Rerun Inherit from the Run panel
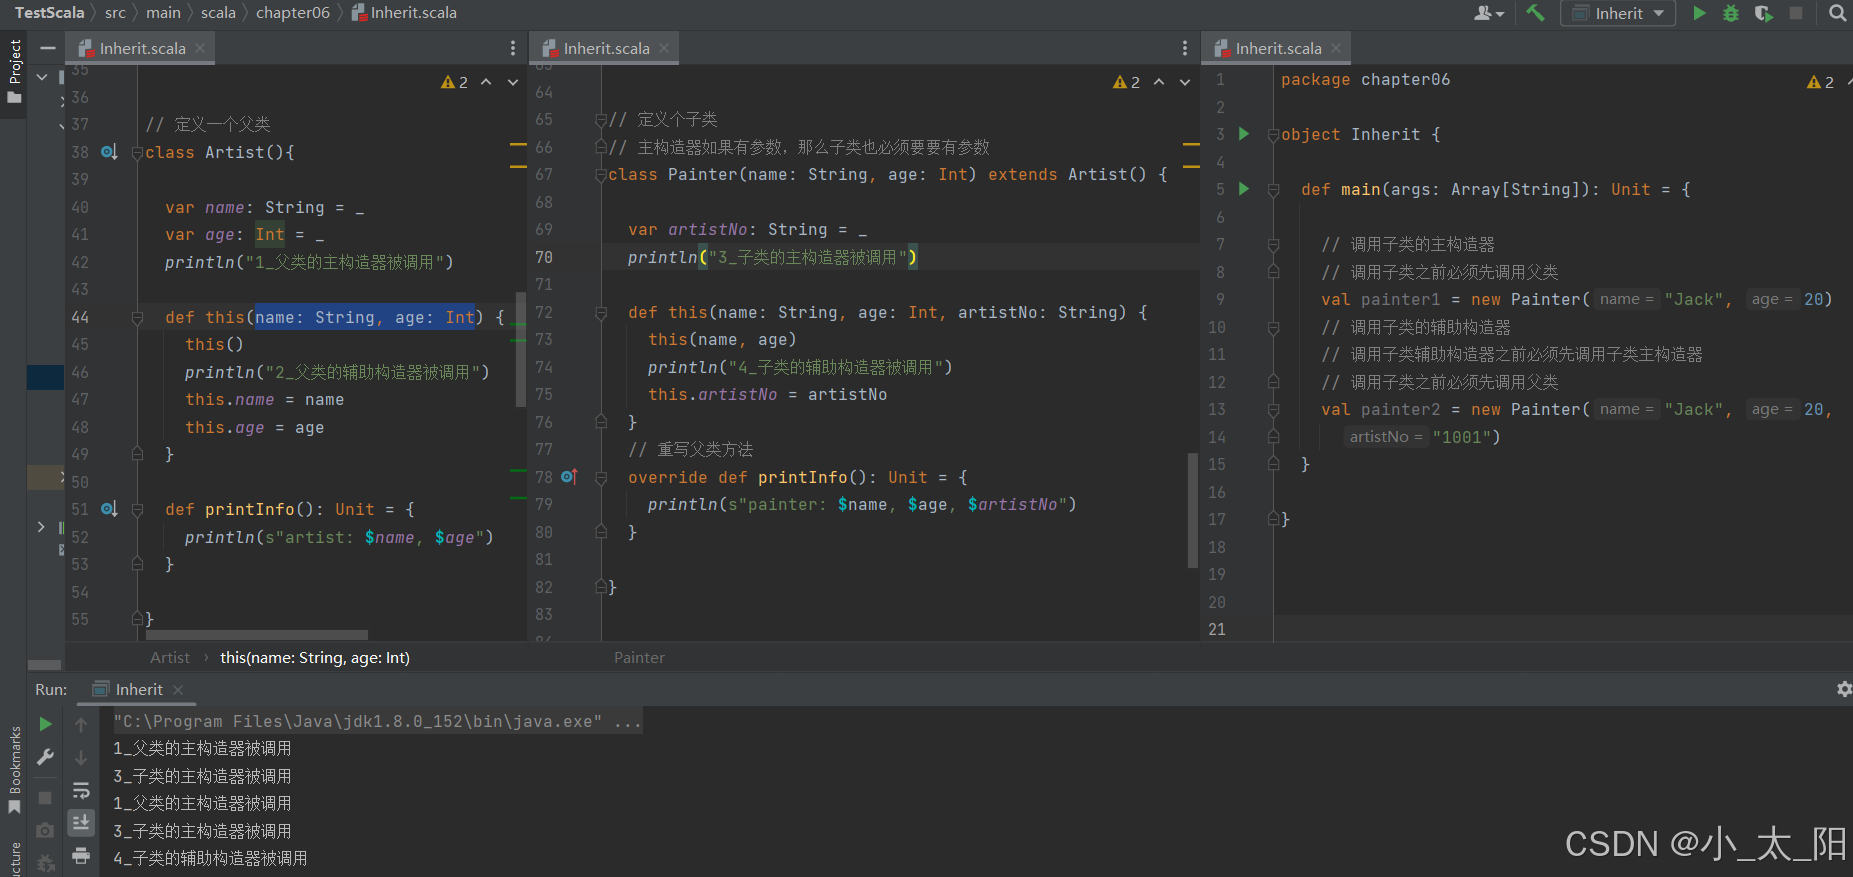This screenshot has height=877, width=1853. (x=45, y=724)
